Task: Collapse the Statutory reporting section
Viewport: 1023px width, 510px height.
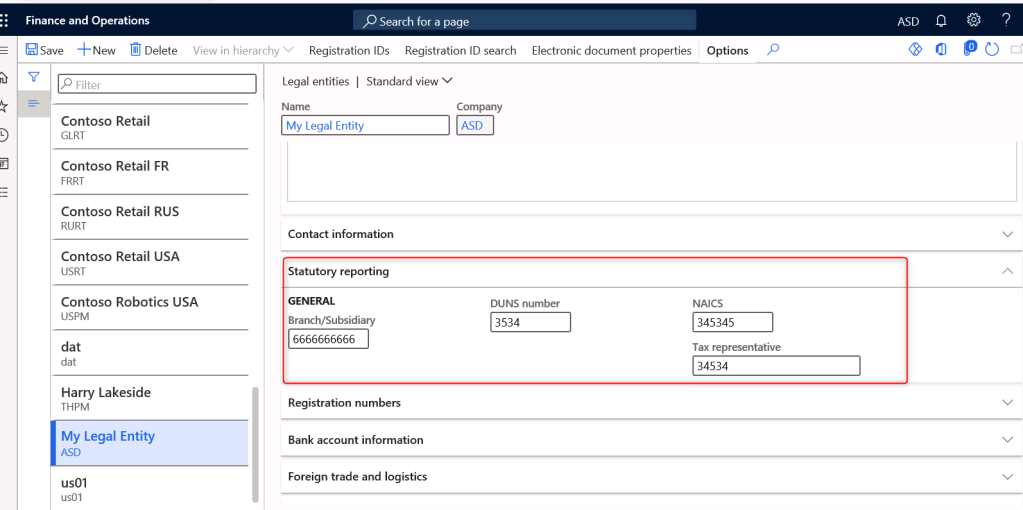Action: pos(1007,271)
